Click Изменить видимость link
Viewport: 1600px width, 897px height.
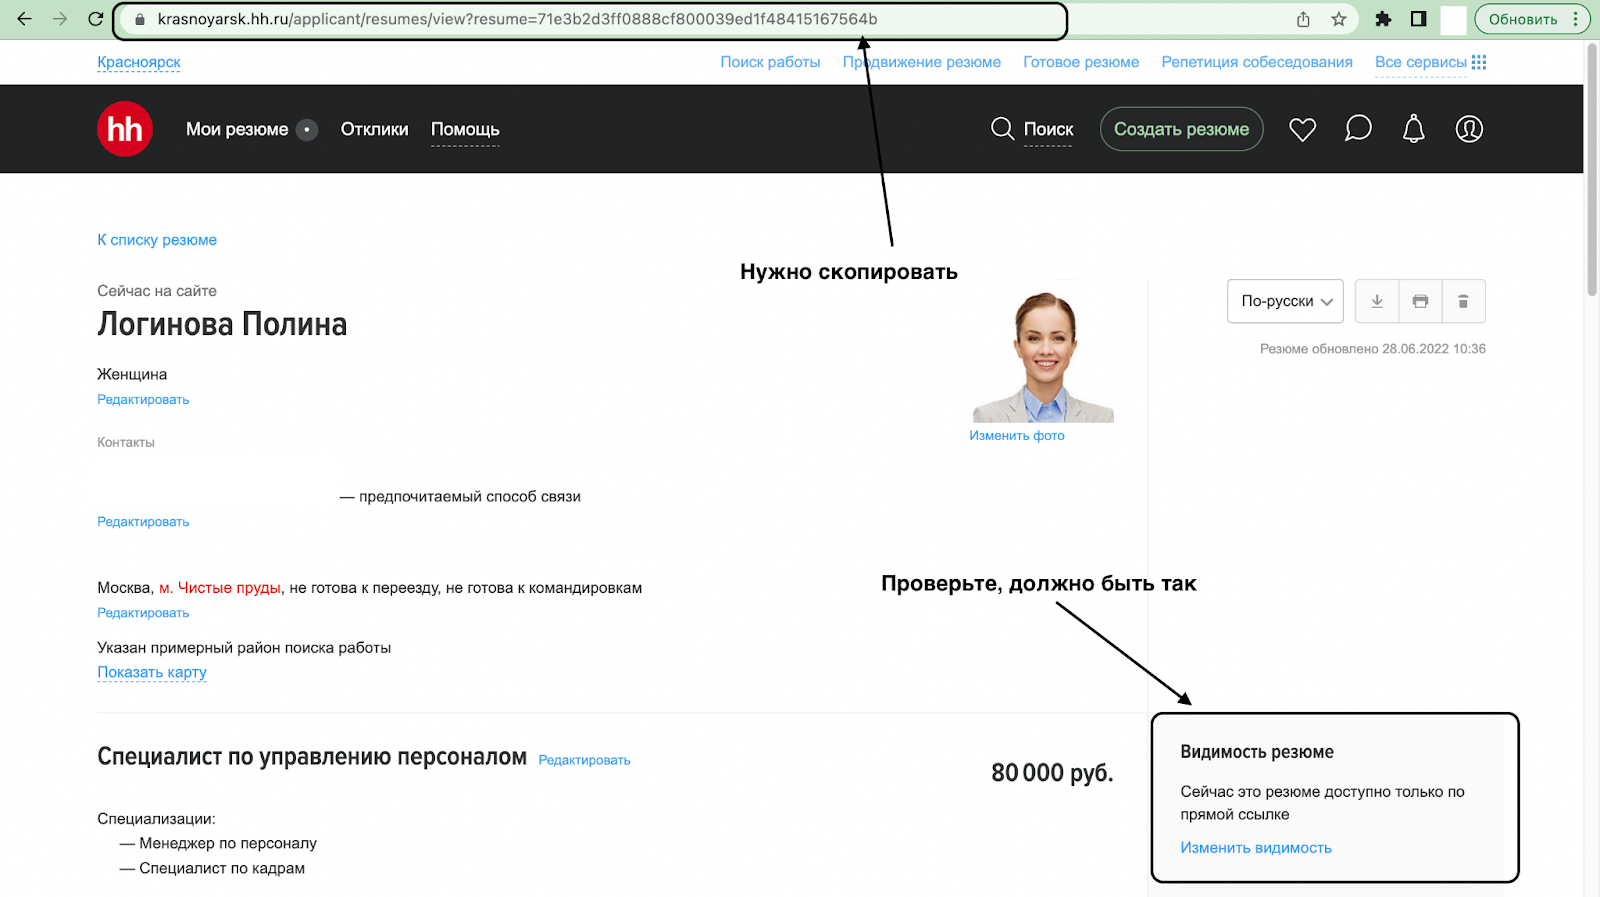tap(1256, 847)
